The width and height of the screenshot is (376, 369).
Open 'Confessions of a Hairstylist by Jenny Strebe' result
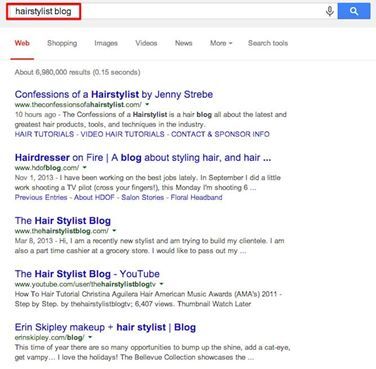click(x=114, y=94)
